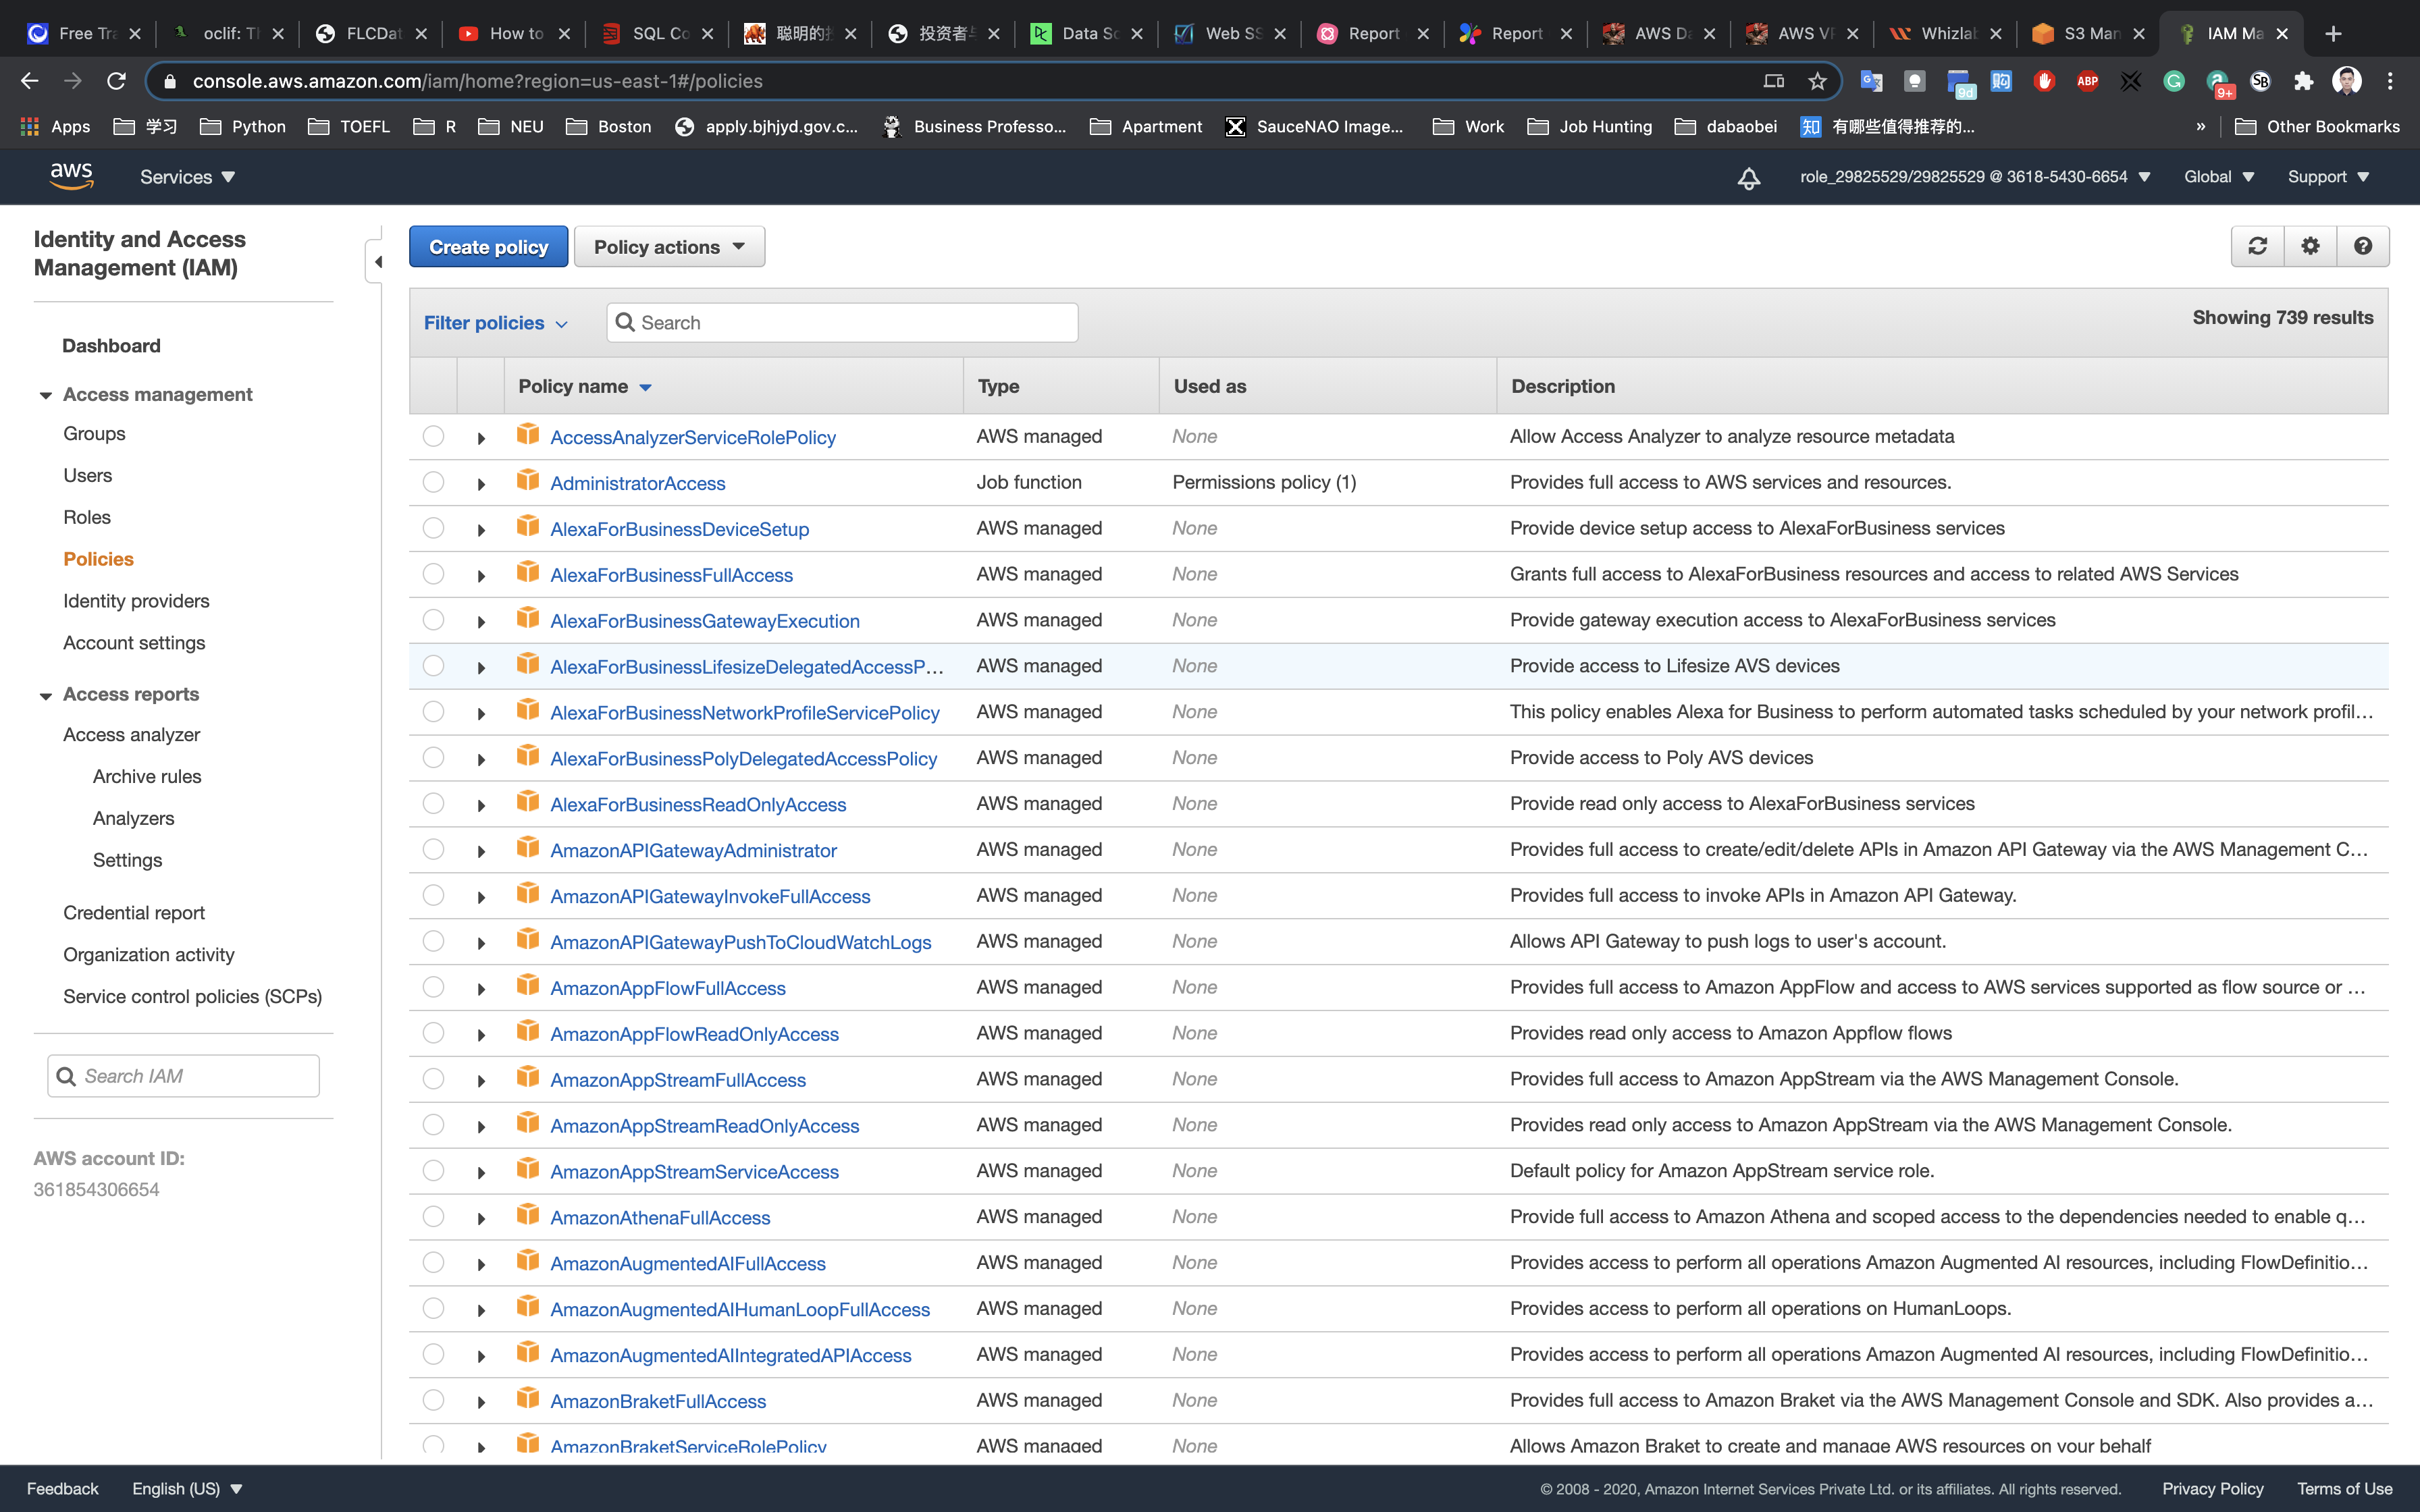Open the AWS notifications bell icon
The height and width of the screenshot is (1512, 2420).
1748,178
